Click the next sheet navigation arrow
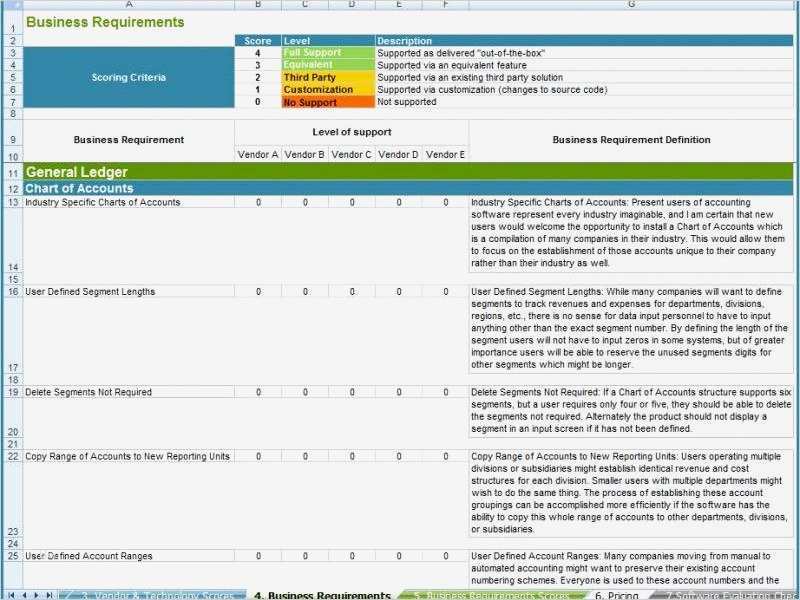 pyautogui.click(x=36, y=595)
